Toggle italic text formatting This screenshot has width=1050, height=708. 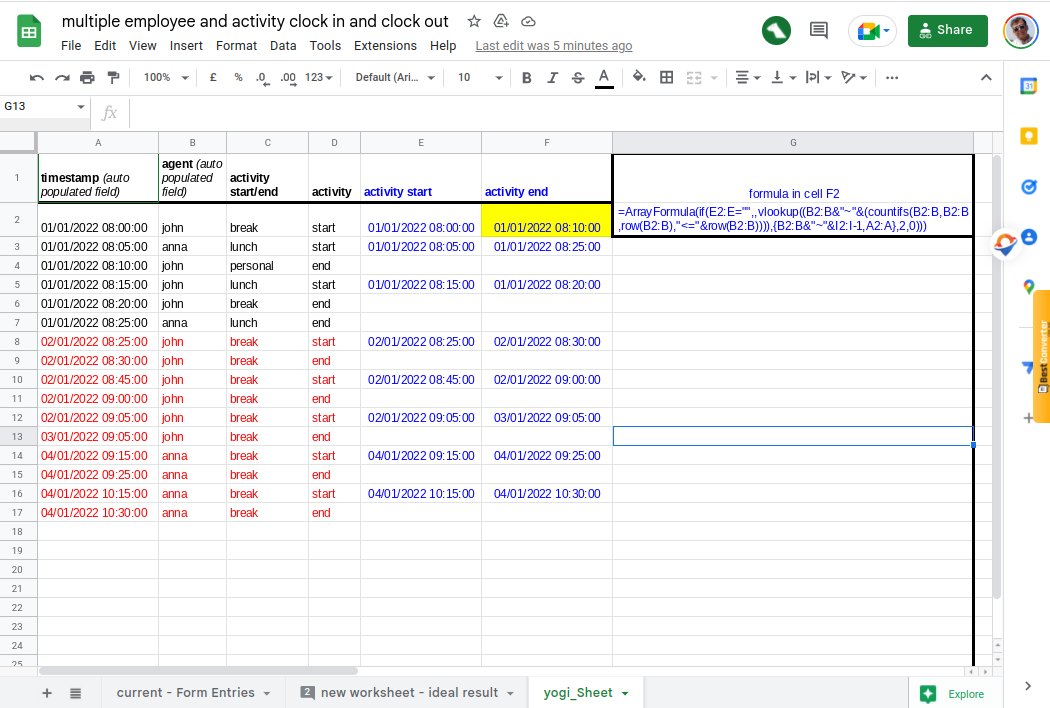[552, 77]
